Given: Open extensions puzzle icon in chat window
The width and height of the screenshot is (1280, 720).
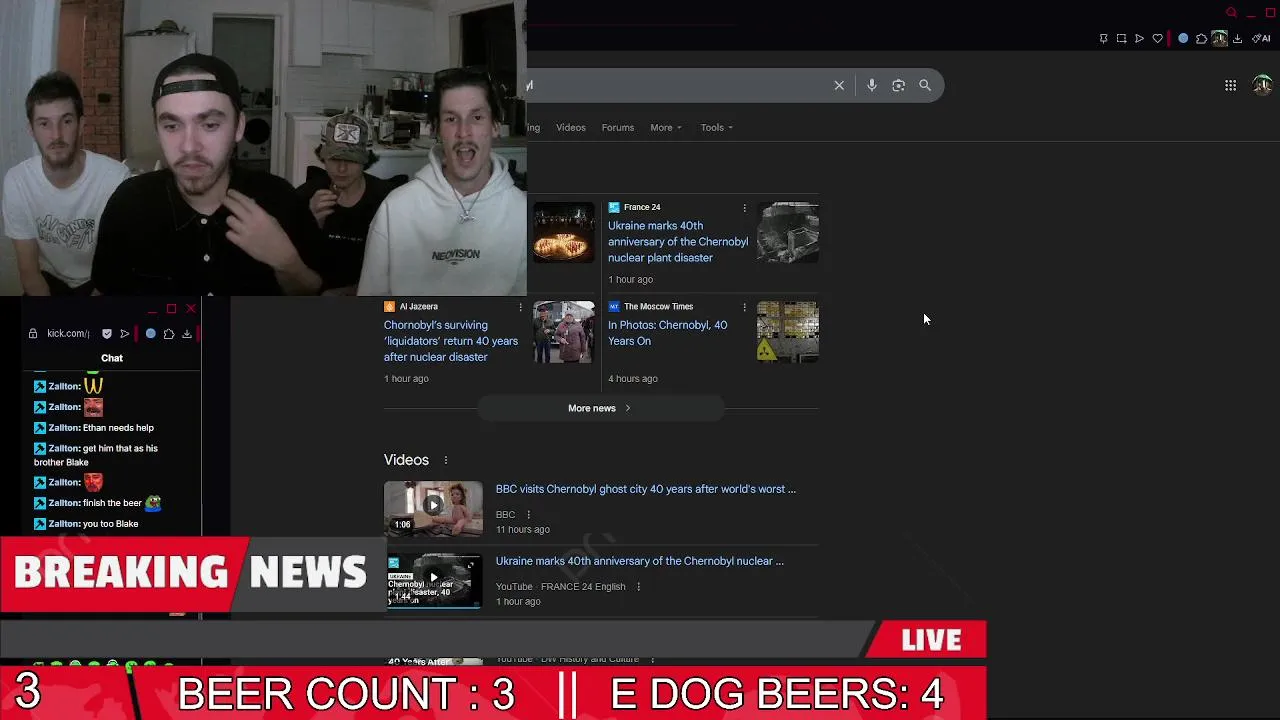Looking at the screenshot, I should click(x=169, y=334).
